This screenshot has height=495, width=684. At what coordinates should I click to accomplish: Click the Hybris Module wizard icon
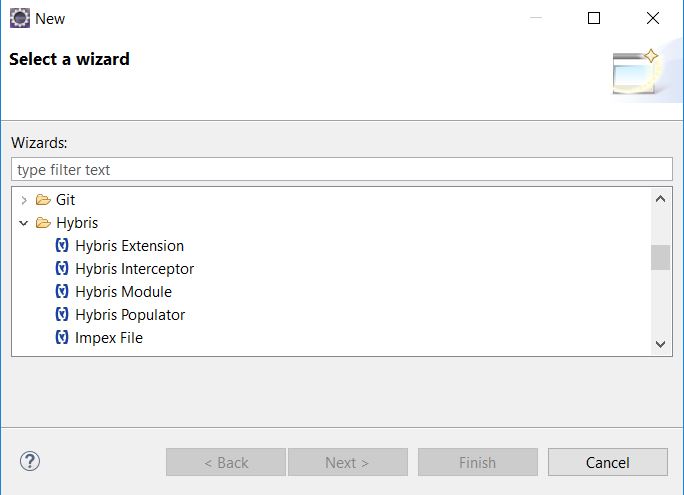coord(62,291)
